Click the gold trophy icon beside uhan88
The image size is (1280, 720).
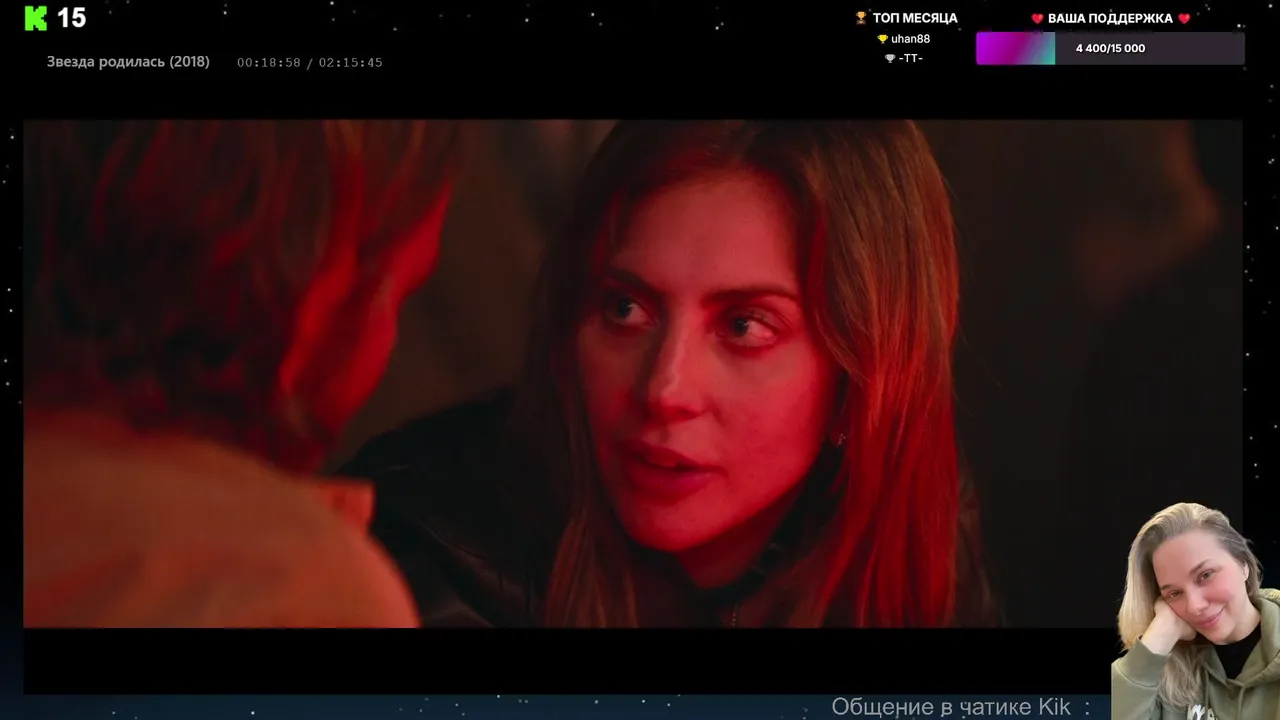pos(882,39)
